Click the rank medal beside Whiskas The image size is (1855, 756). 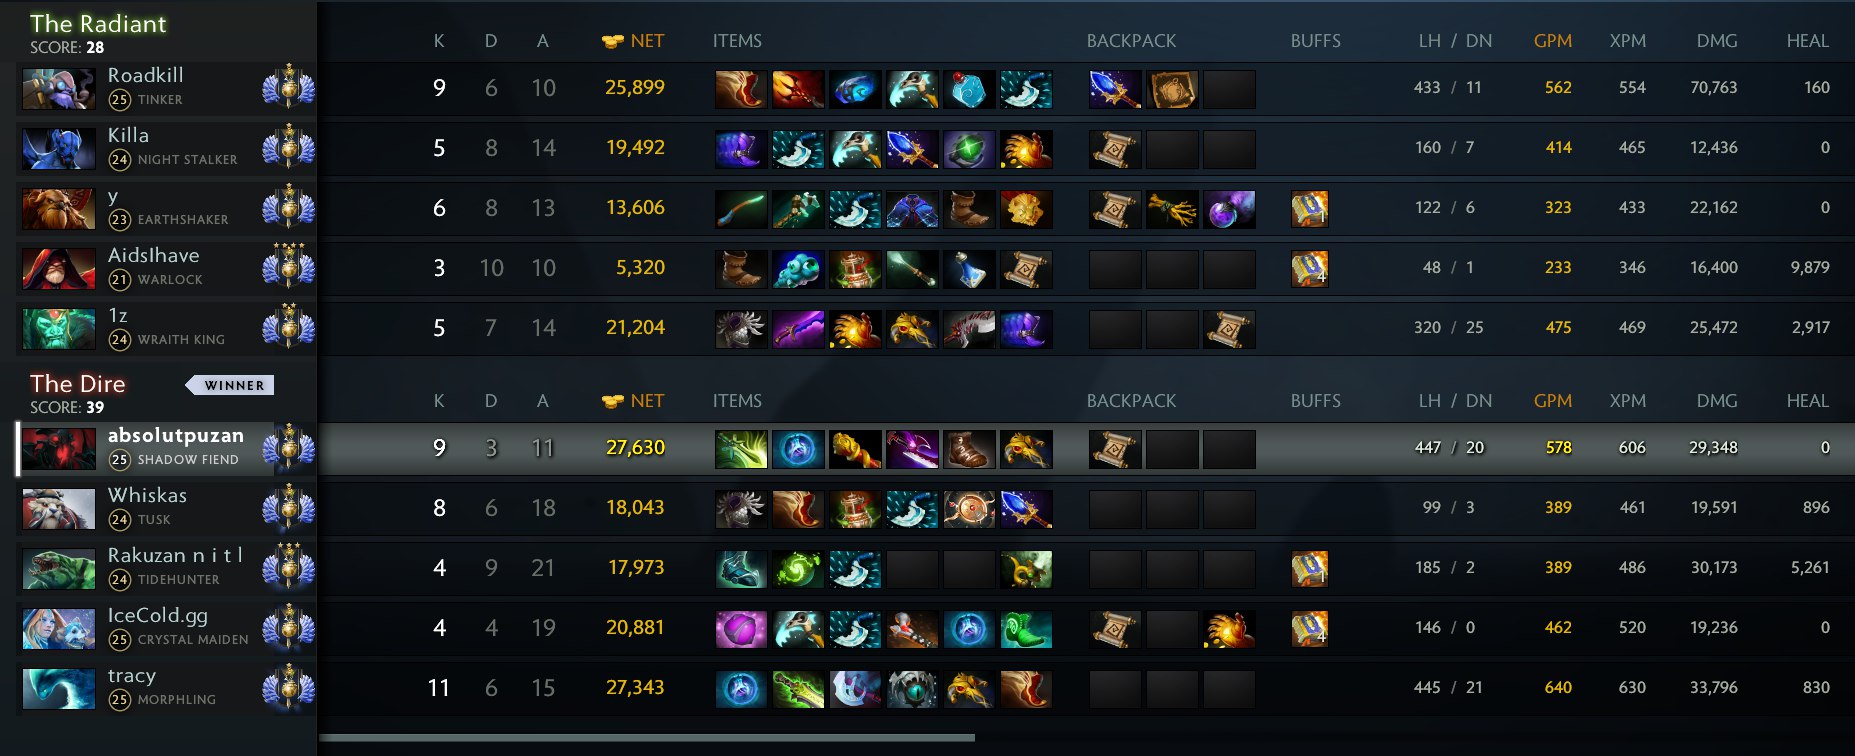pyautogui.click(x=288, y=508)
